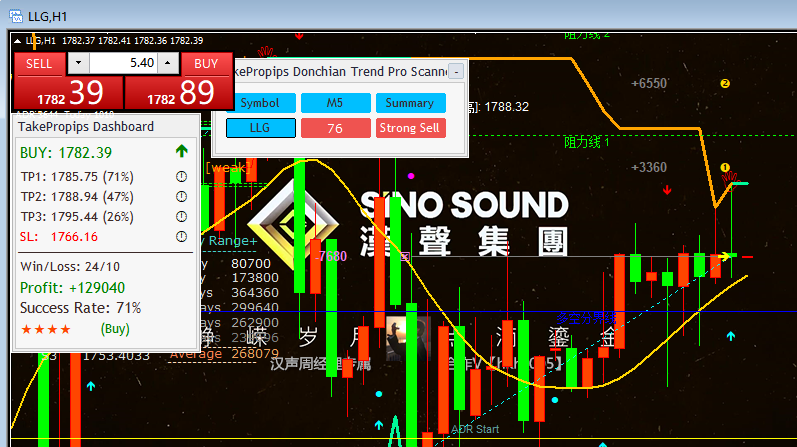Image resolution: width=797 pixels, height=447 pixels.
Task: Increase lot size with up arrow
Action: click(168, 63)
